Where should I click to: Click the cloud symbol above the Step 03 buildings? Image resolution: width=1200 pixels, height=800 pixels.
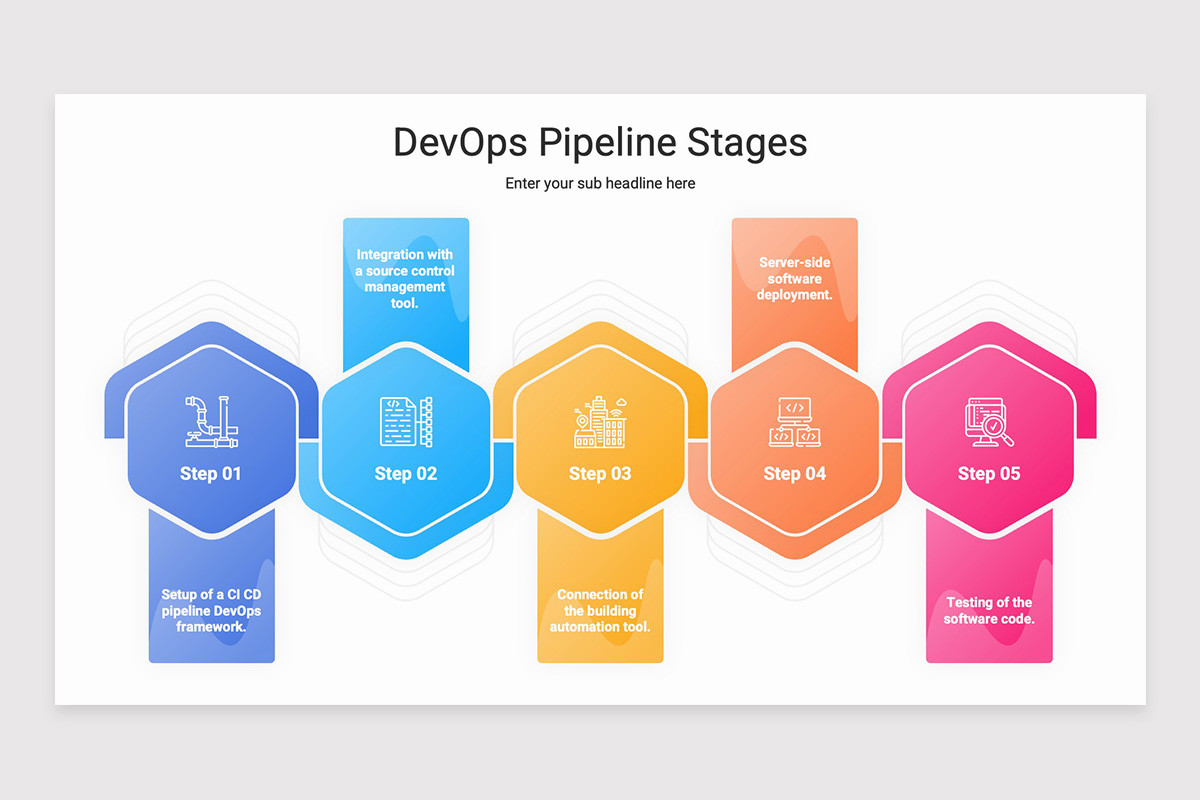click(621, 403)
